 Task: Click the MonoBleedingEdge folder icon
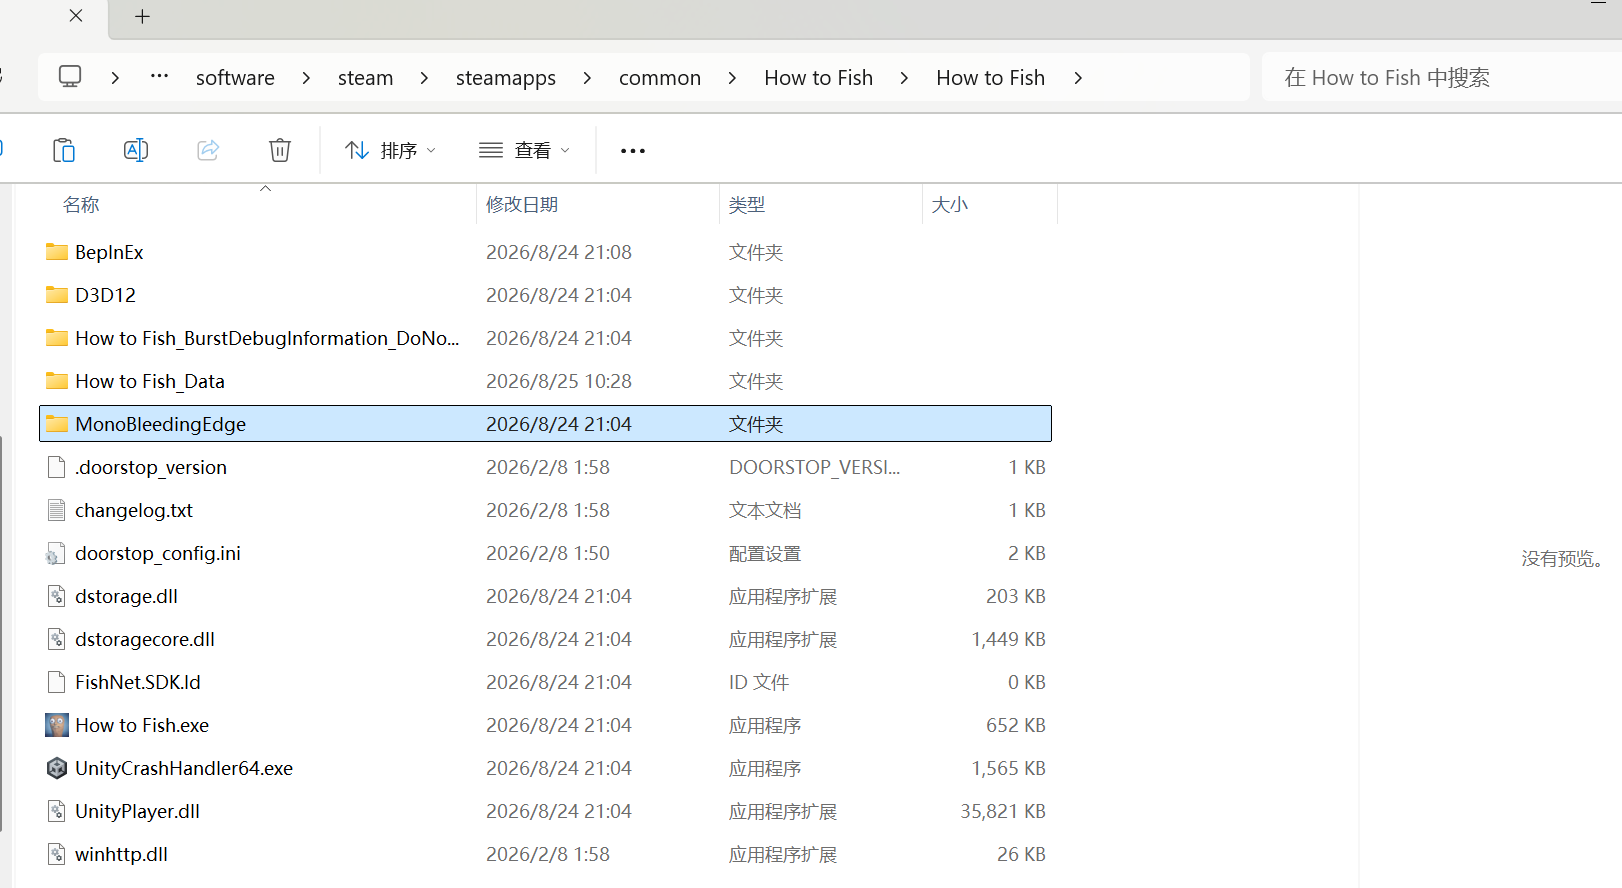click(57, 424)
